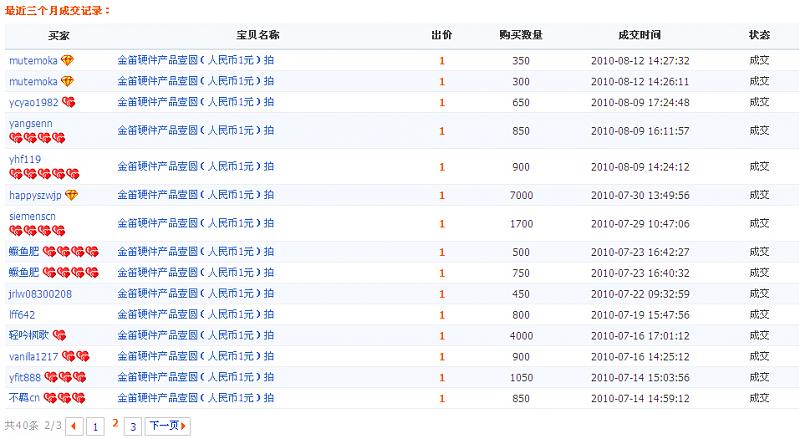800x439 pixels.
Task: Open buyer profile vanila1217
Action: [34, 357]
